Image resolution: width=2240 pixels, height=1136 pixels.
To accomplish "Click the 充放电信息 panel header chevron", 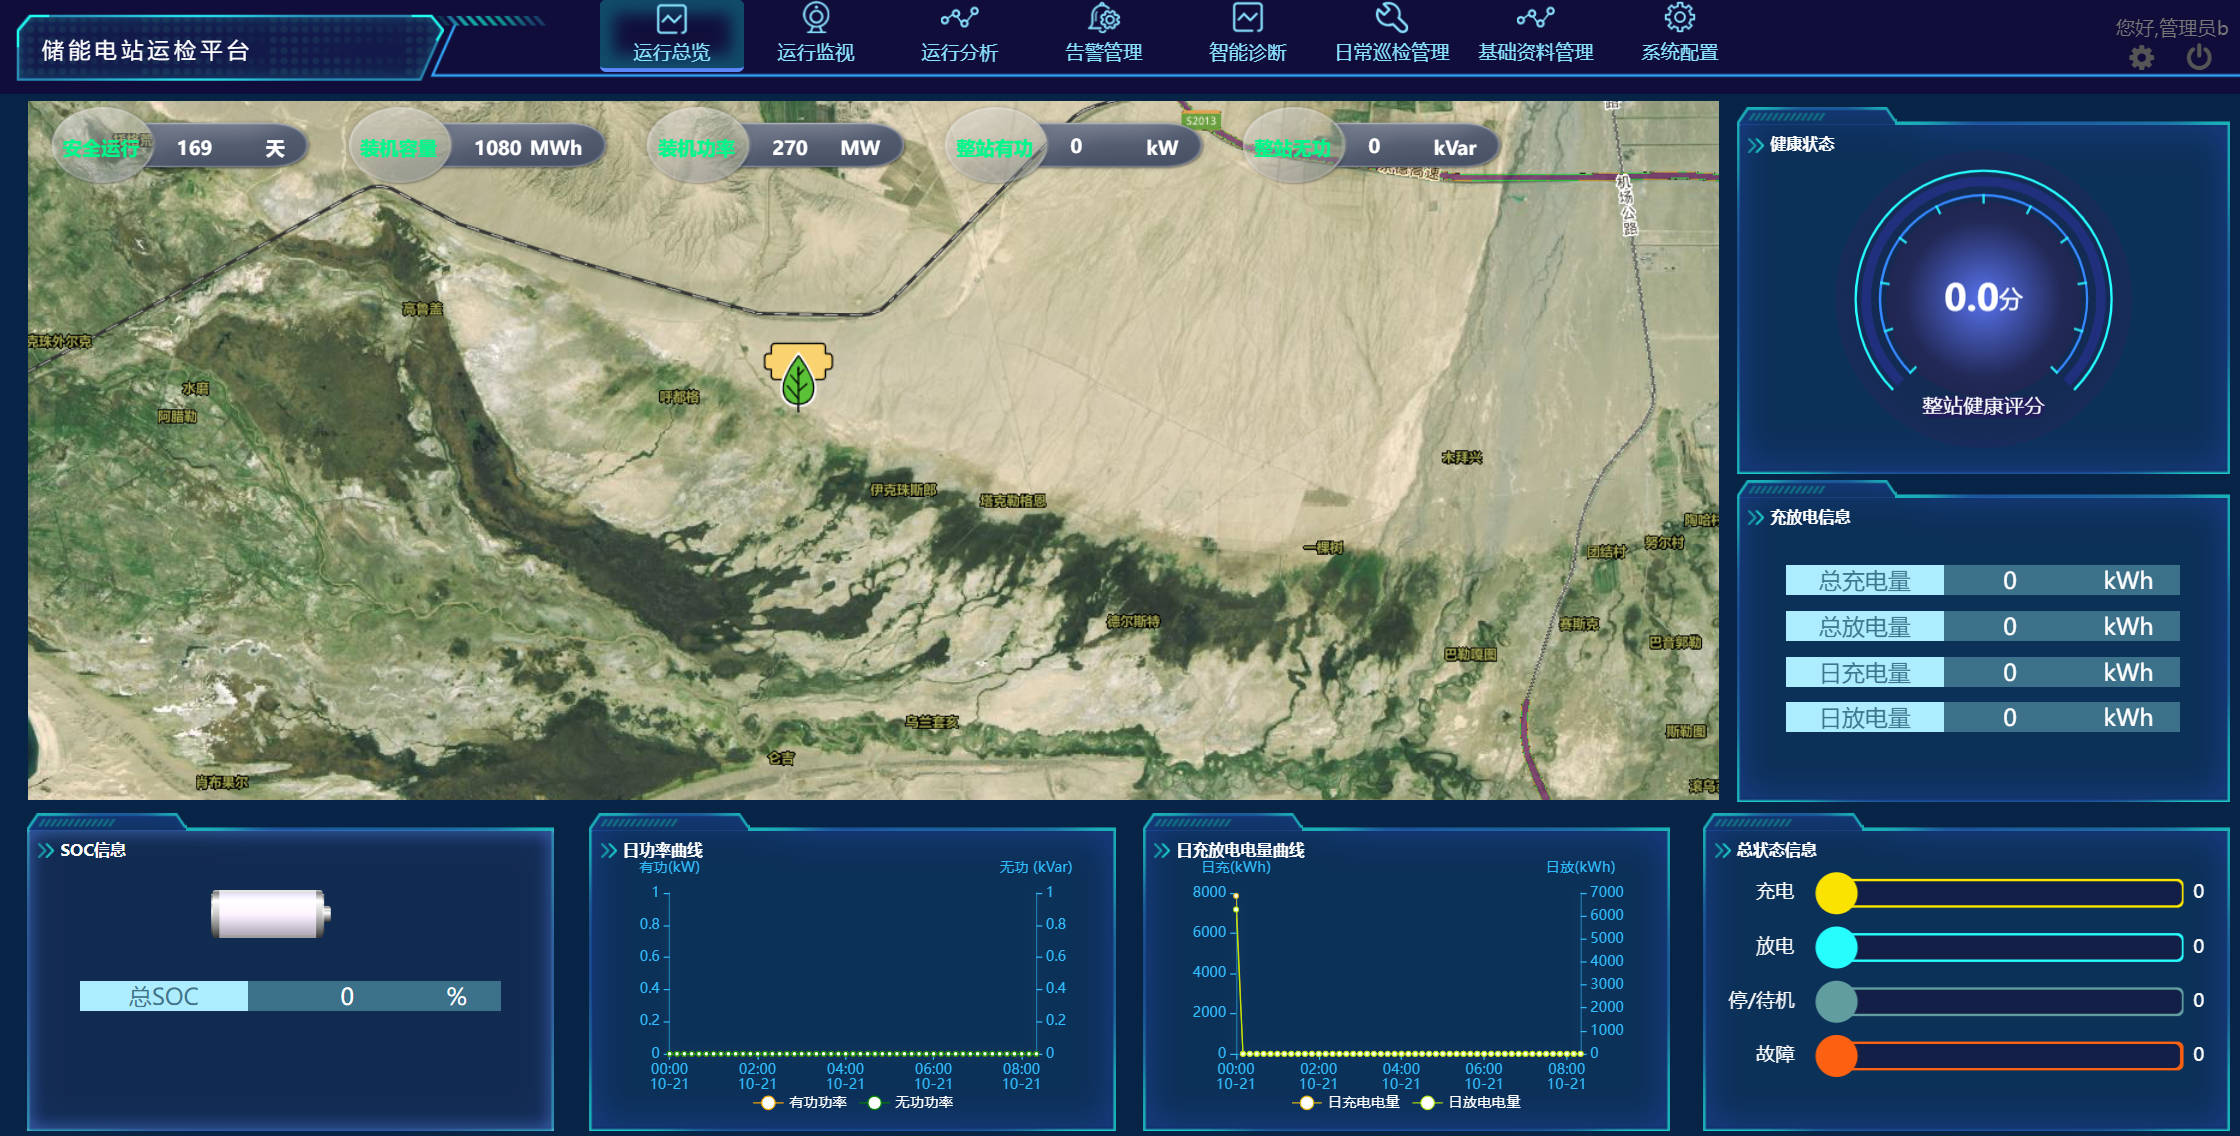I will pos(1755,517).
